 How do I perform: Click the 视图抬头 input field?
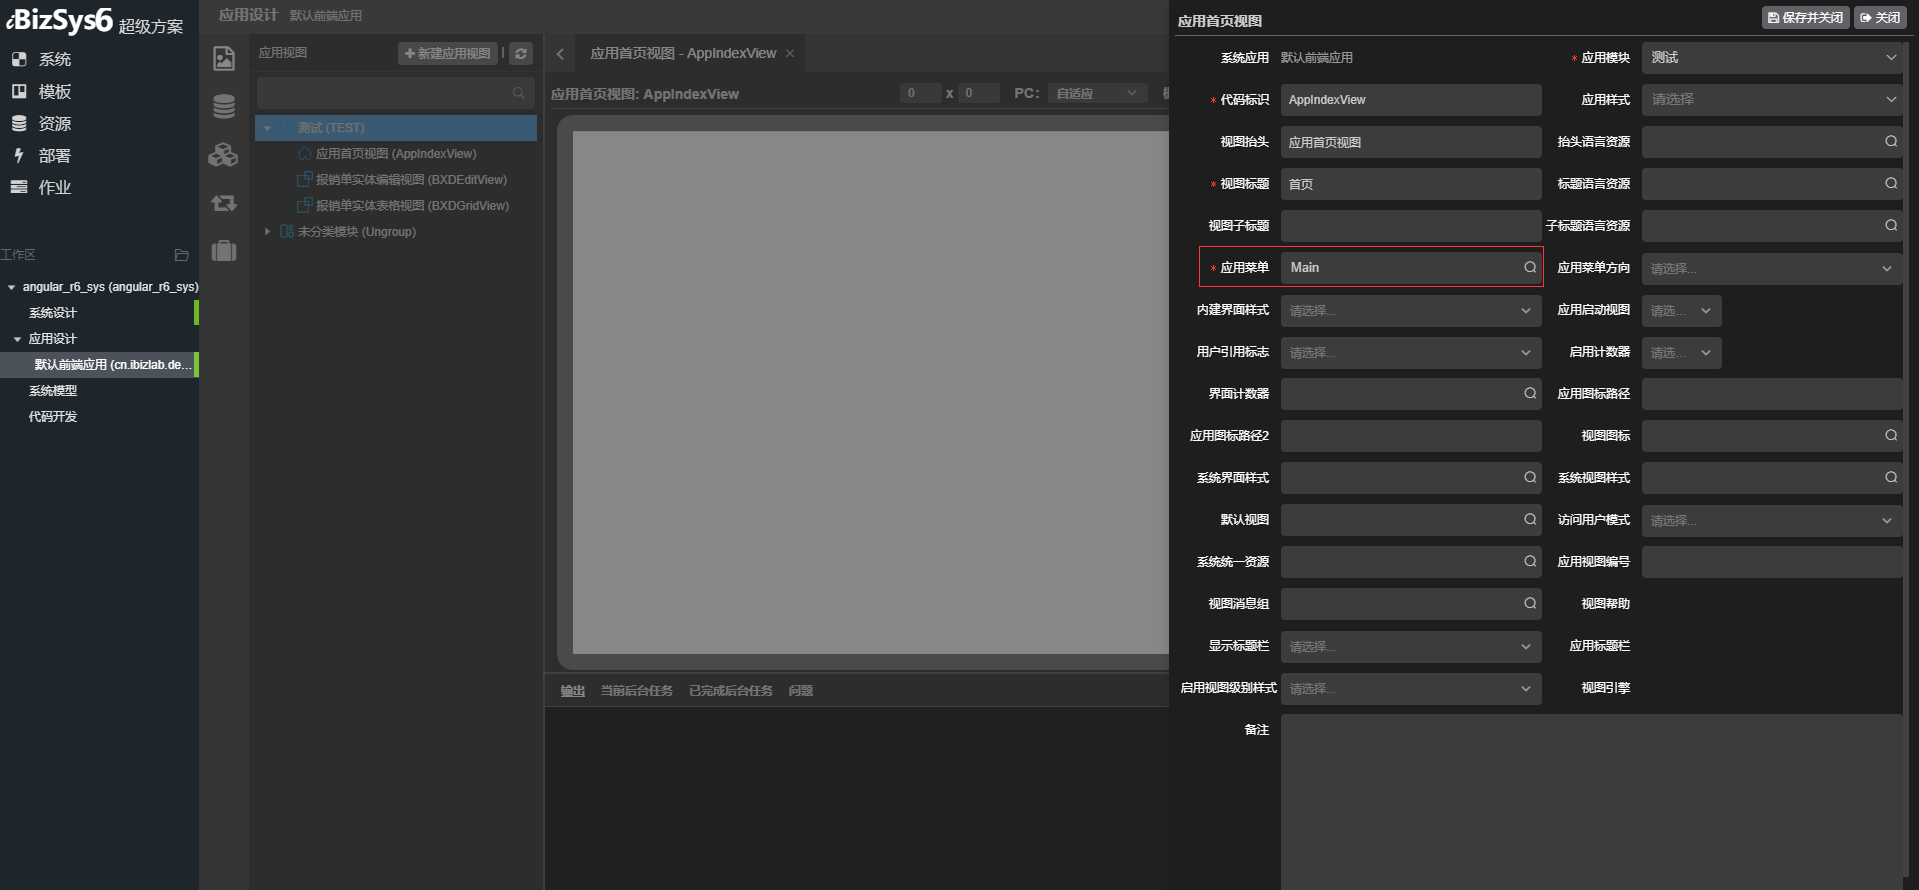[1411, 142]
